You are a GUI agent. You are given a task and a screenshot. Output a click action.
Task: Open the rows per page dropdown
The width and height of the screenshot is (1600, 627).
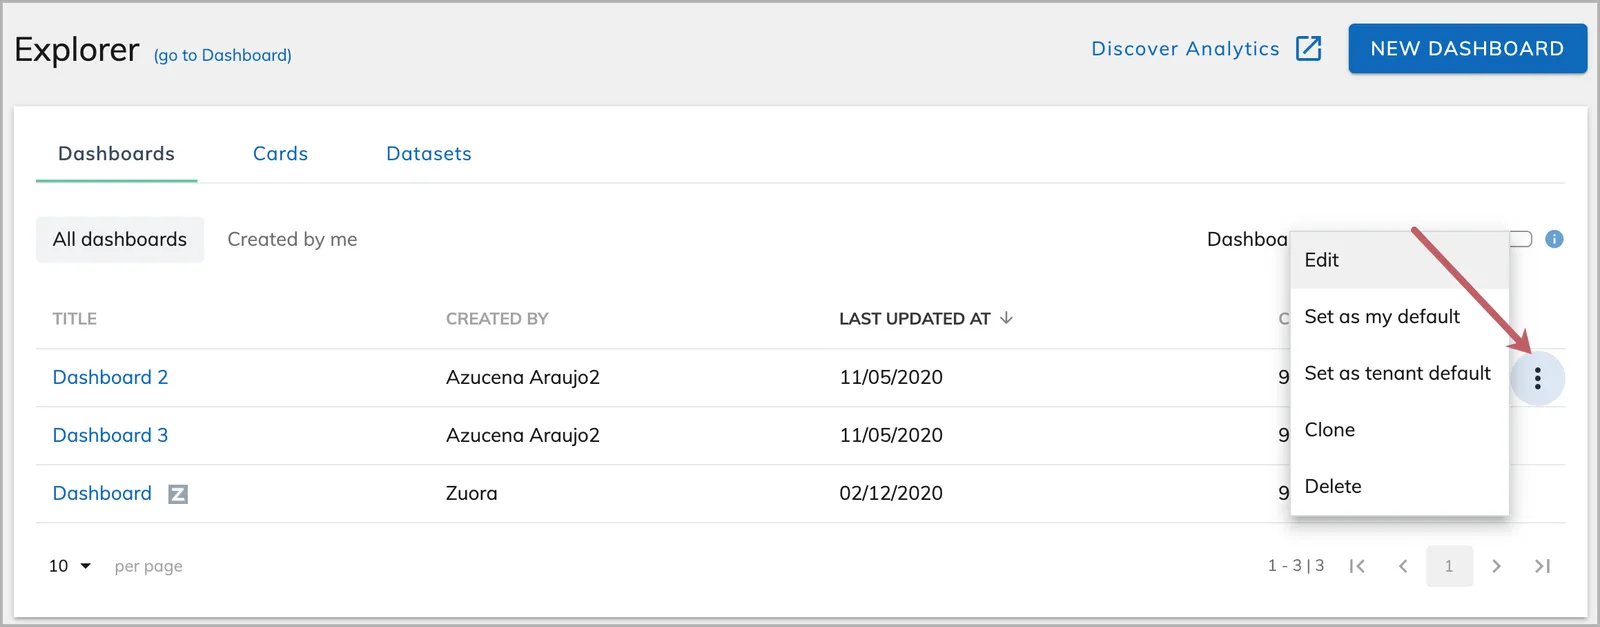(x=70, y=566)
